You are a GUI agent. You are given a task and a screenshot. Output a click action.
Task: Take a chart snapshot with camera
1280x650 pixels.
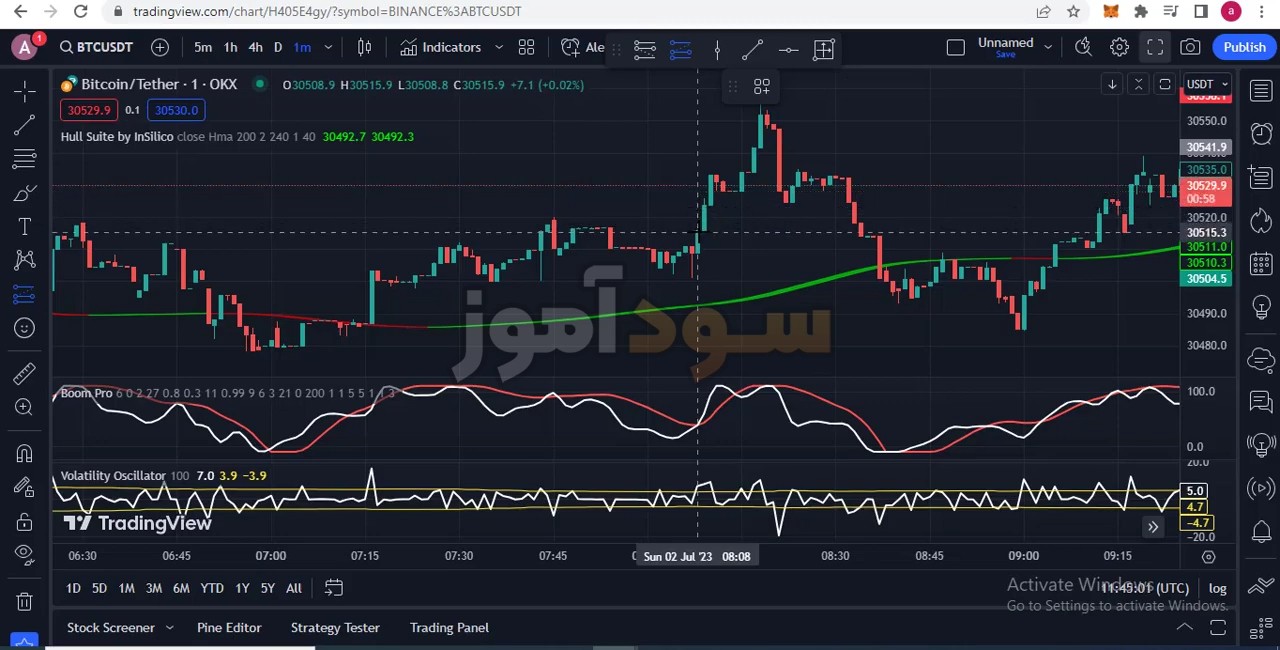[1190, 47]
